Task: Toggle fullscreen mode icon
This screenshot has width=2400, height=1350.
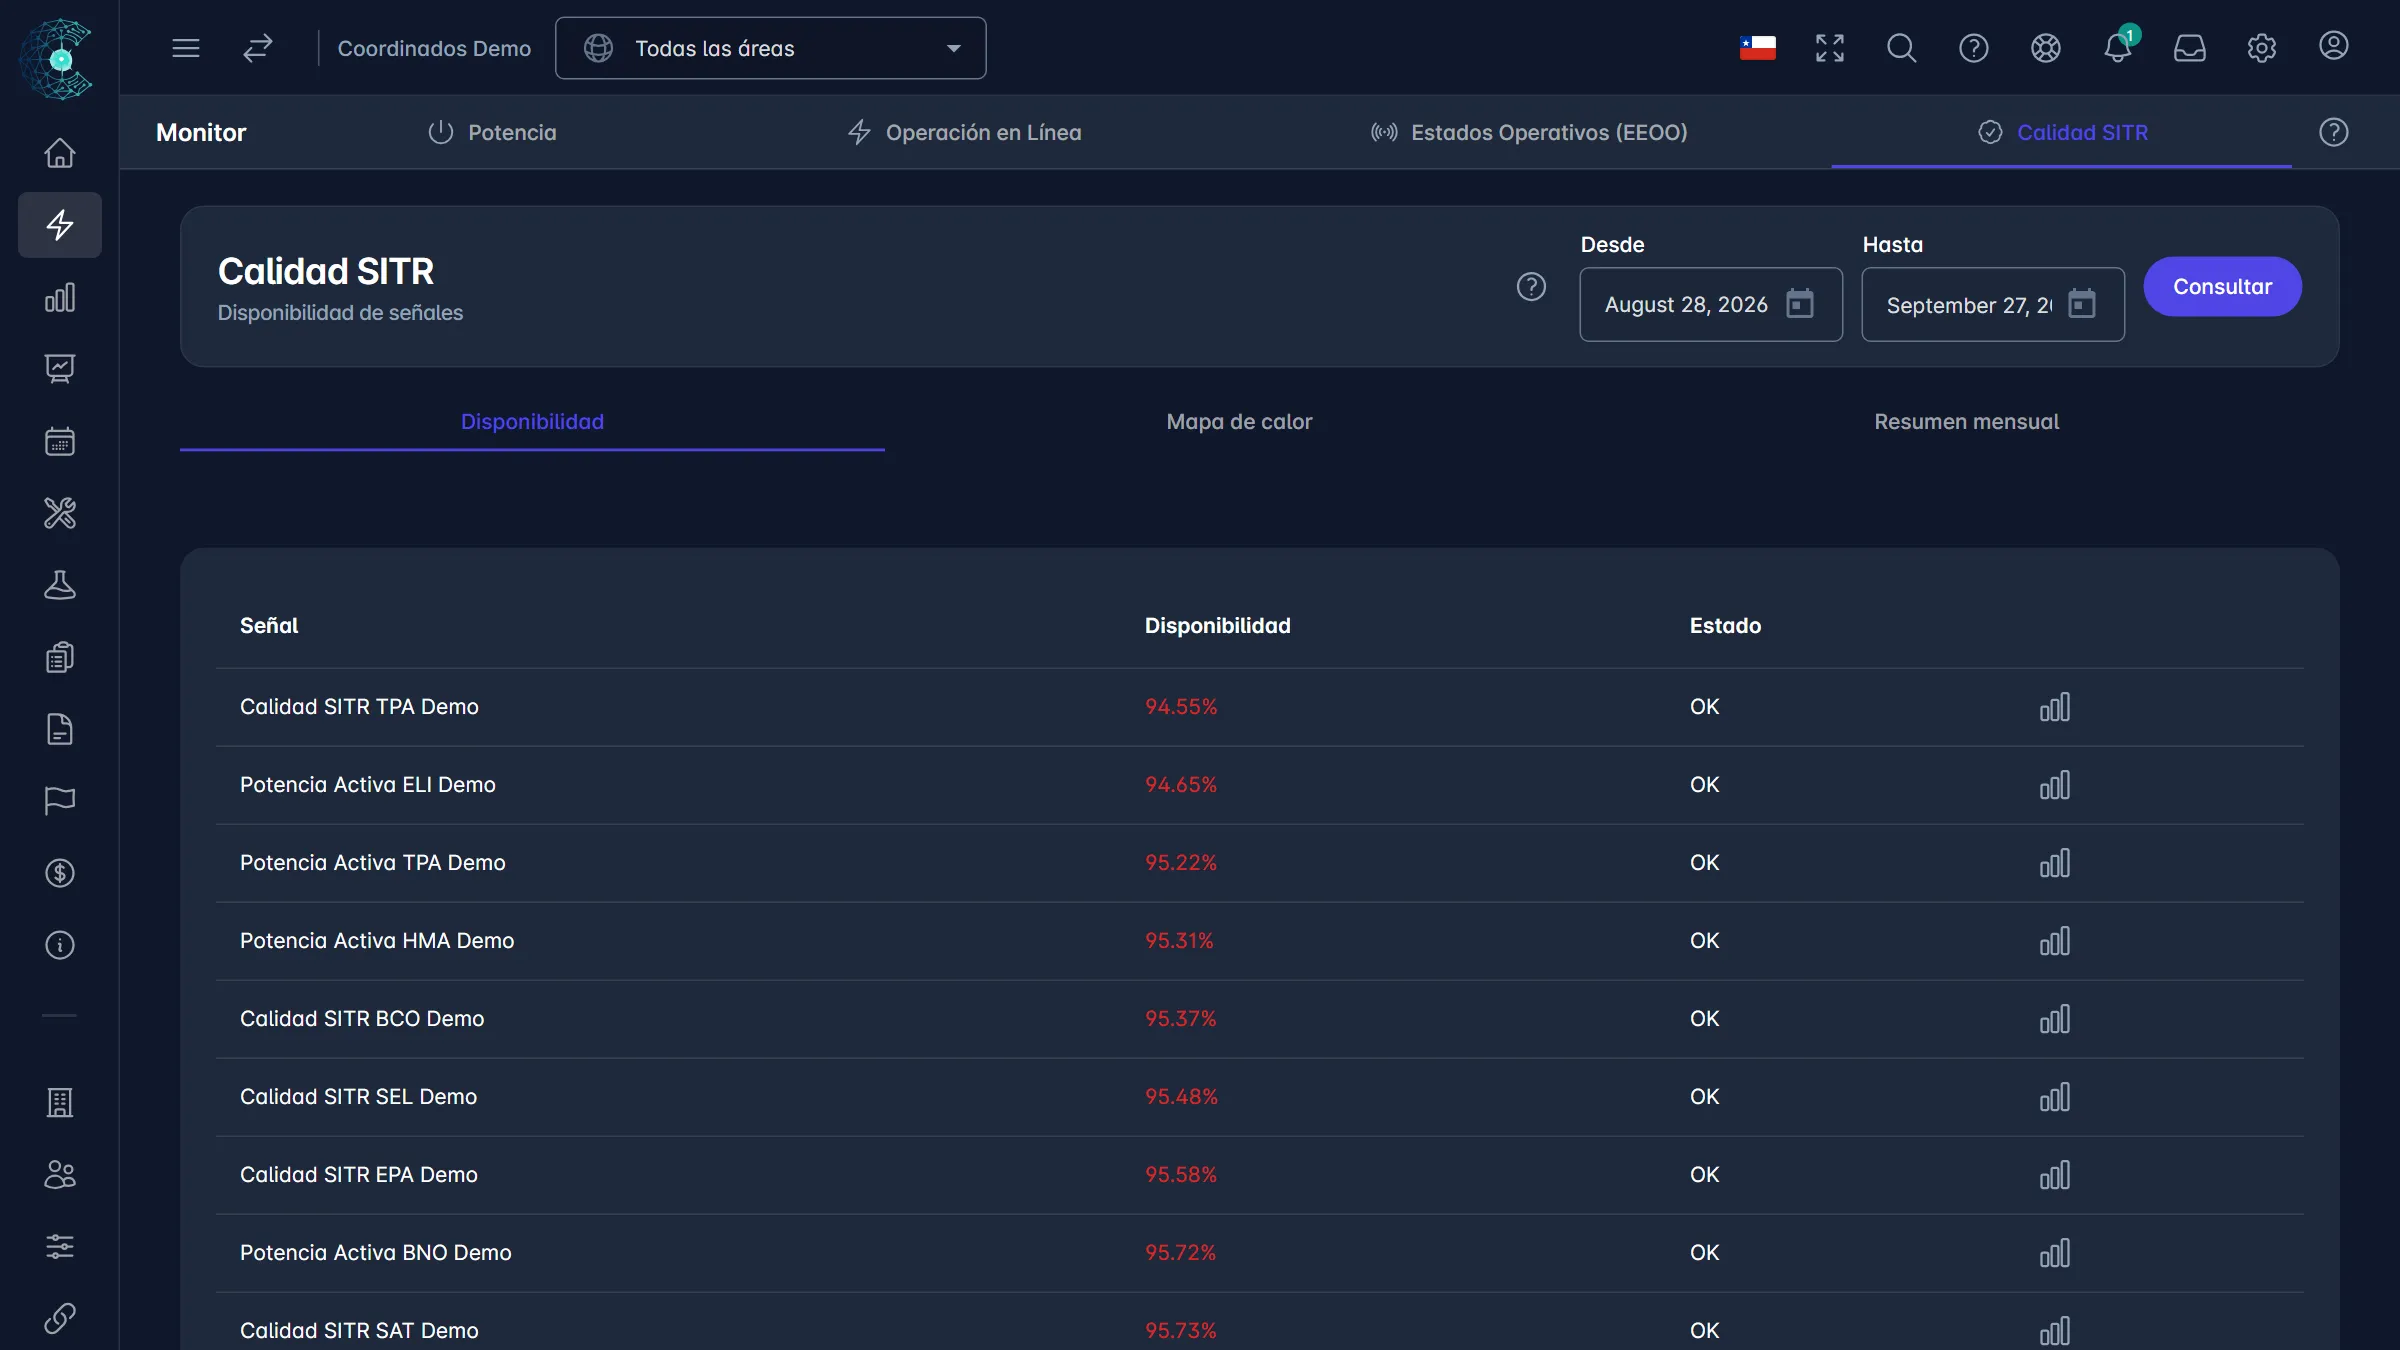Action: 1829,48
